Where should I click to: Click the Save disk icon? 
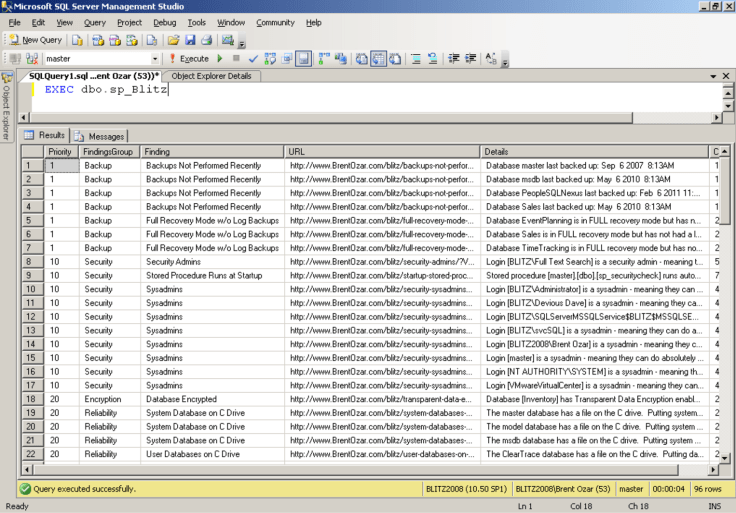(x=189, y=40)
